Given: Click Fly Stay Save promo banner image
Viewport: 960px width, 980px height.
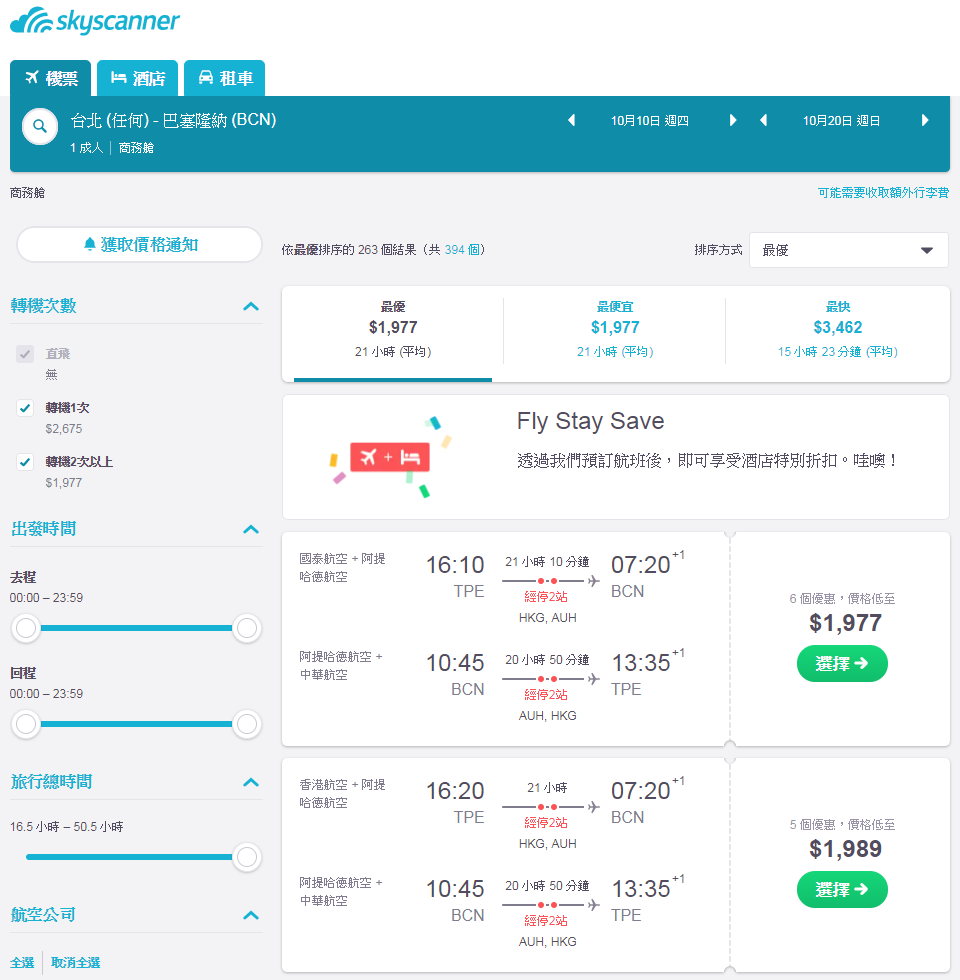Looking at the screenshot, I should click(x=391, y=458).
